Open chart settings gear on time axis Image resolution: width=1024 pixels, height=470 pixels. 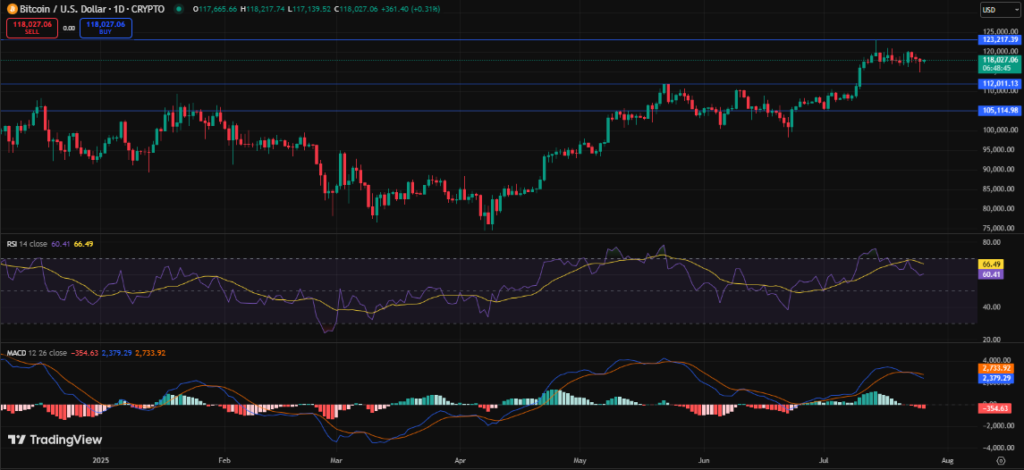(x=1000, y=460)
